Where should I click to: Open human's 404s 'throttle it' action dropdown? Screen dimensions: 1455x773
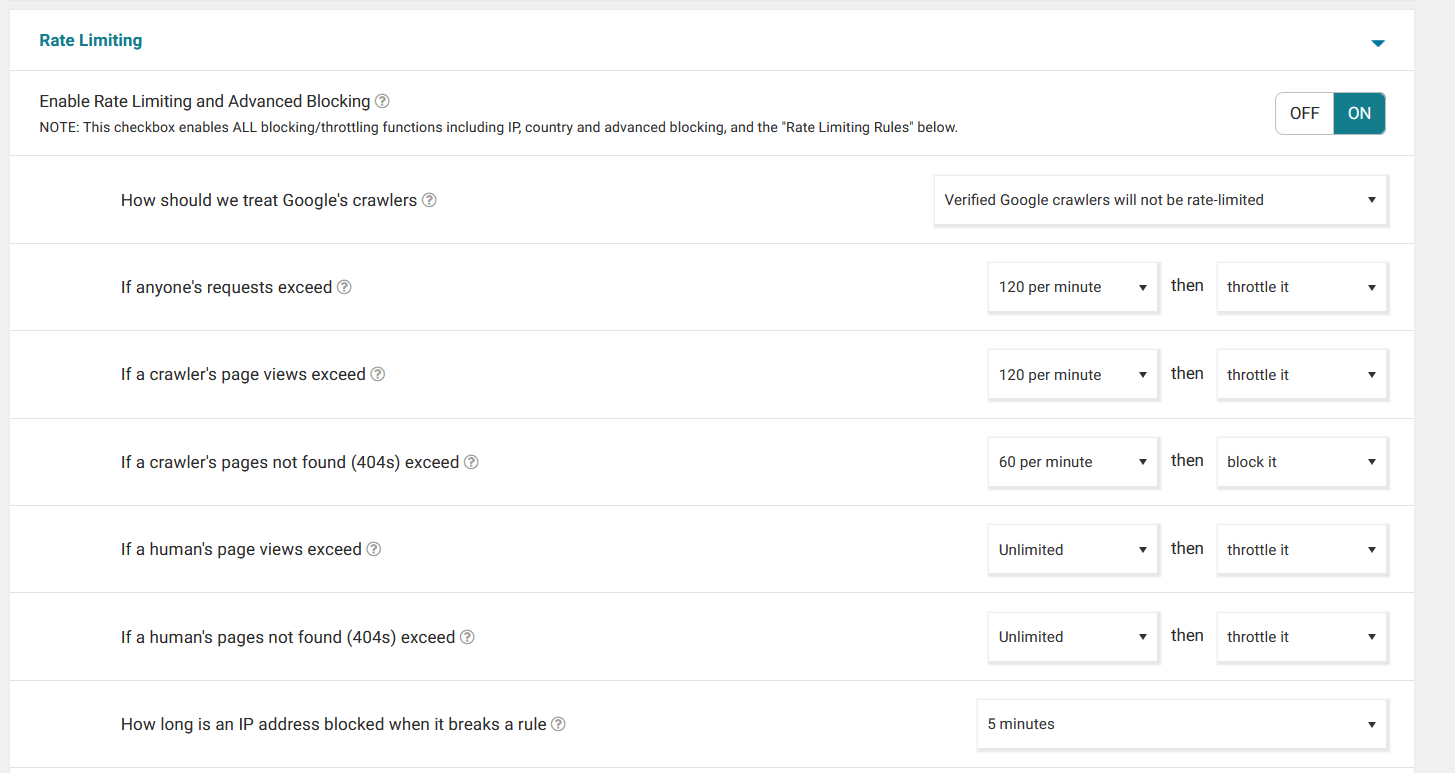(x=1301, y=637)
